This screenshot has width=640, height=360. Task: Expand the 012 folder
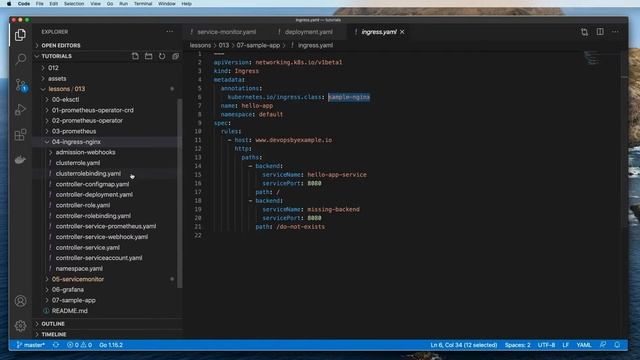point(53,68)
